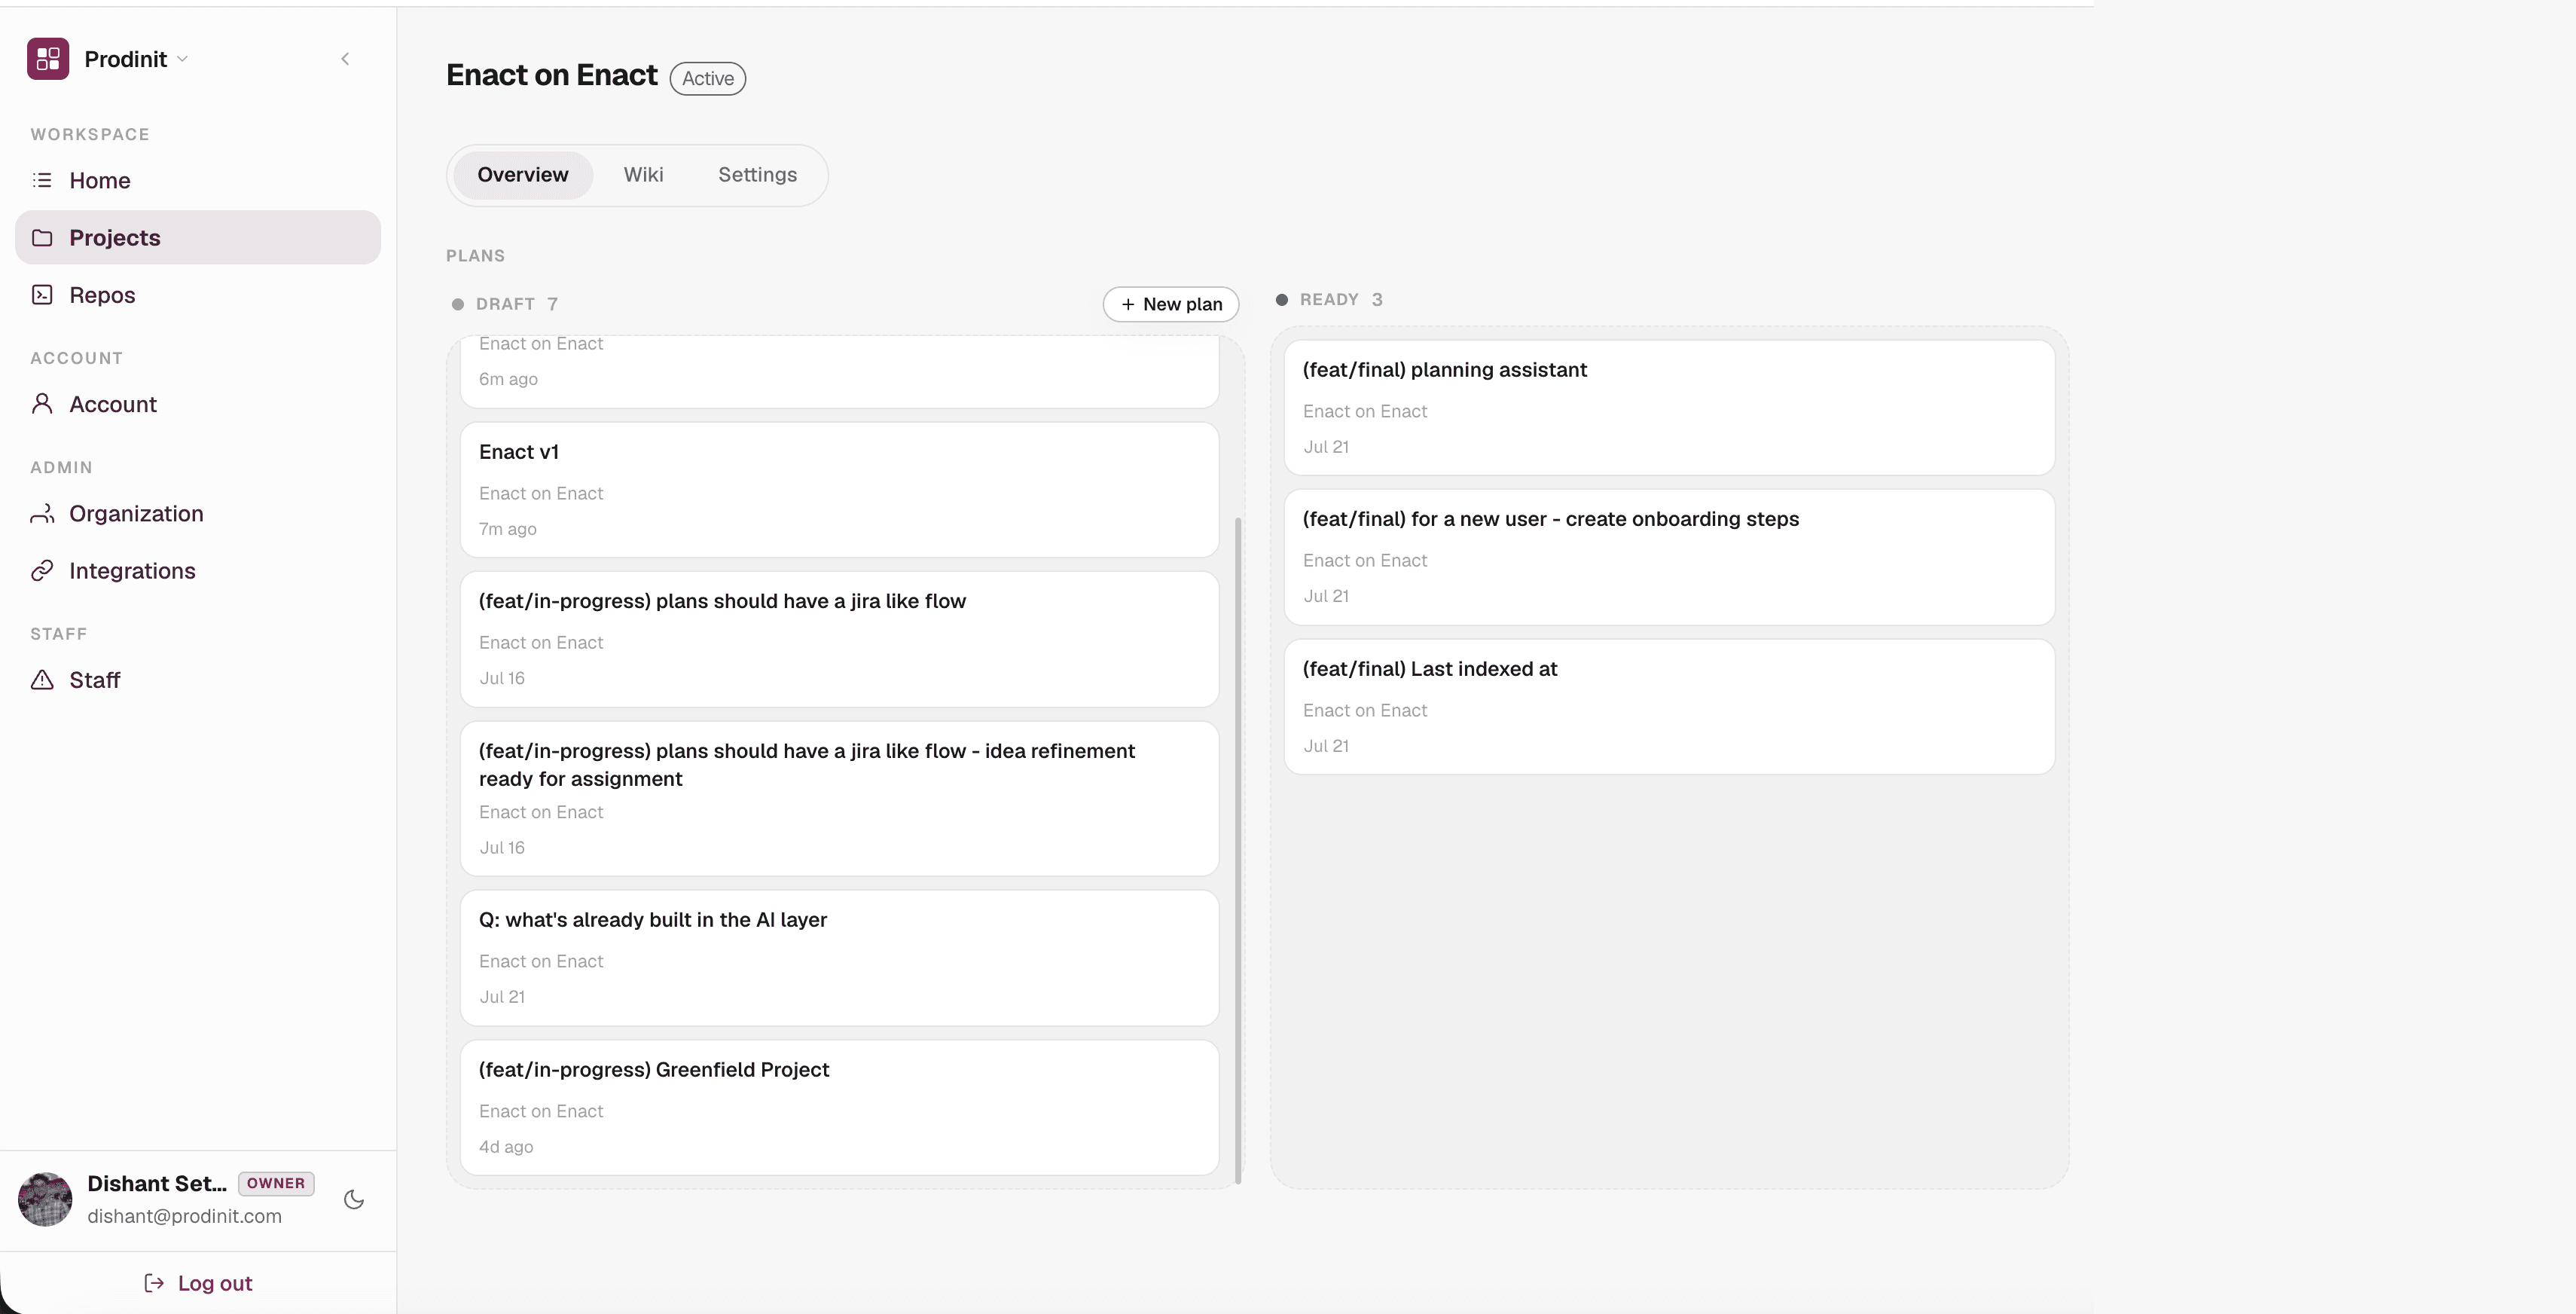Click the Organization people icon
Screen dimensions: 2576x1314
[42, 514]
